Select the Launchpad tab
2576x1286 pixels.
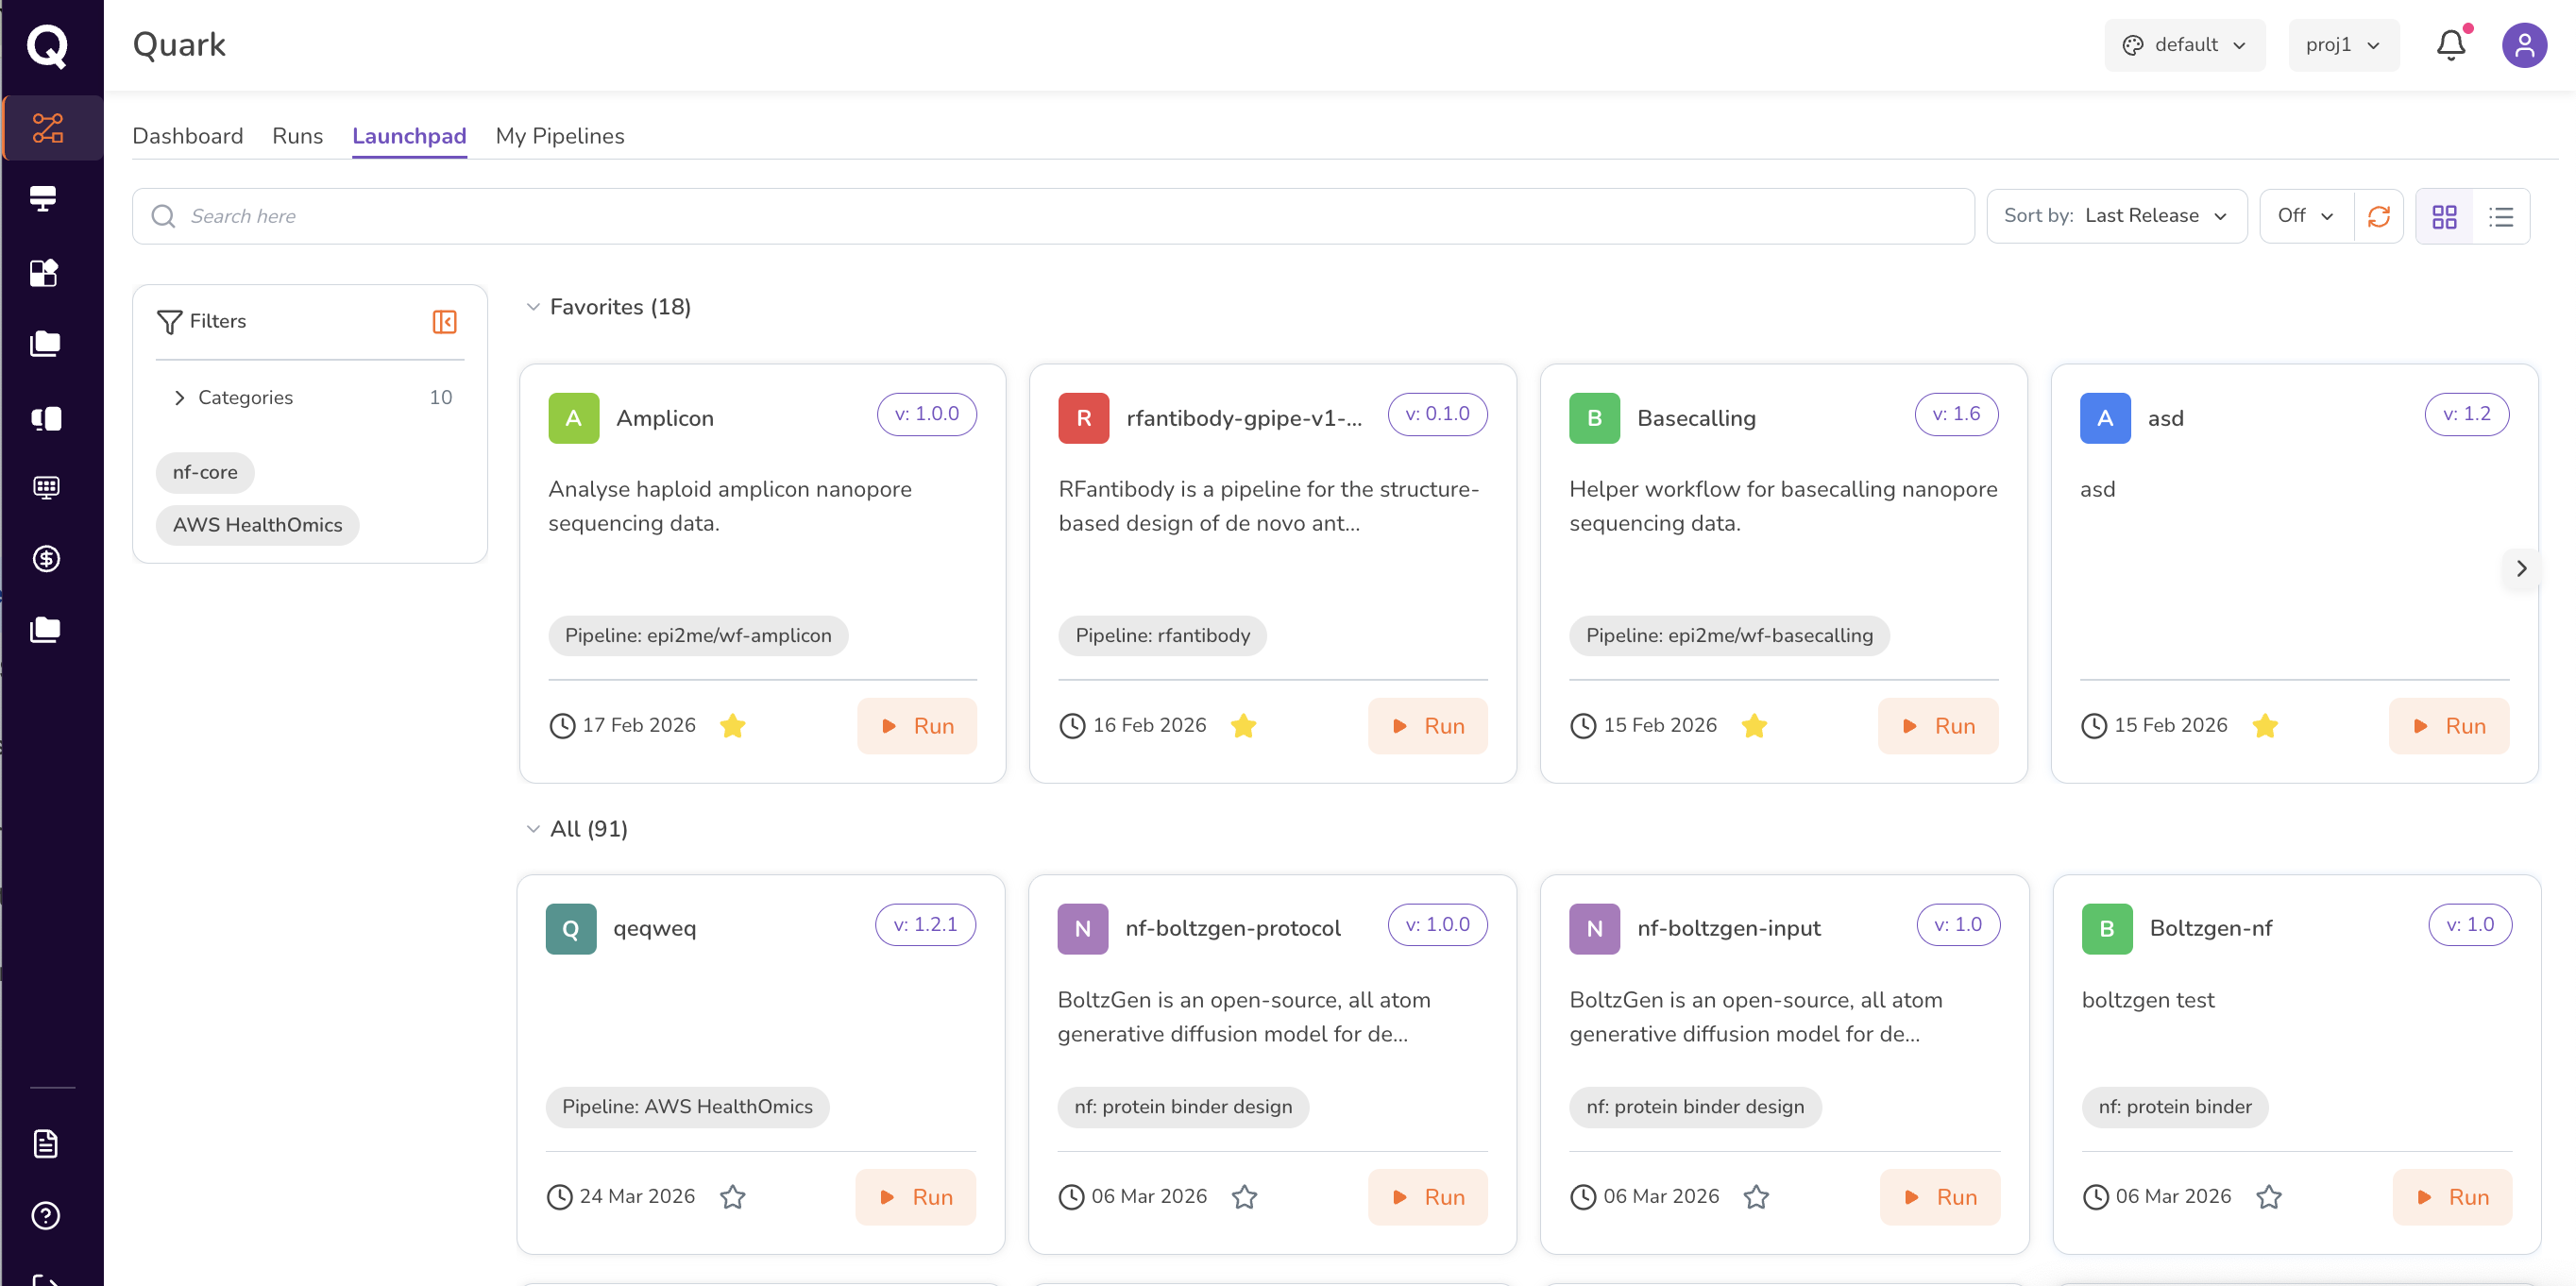(409, 136)
